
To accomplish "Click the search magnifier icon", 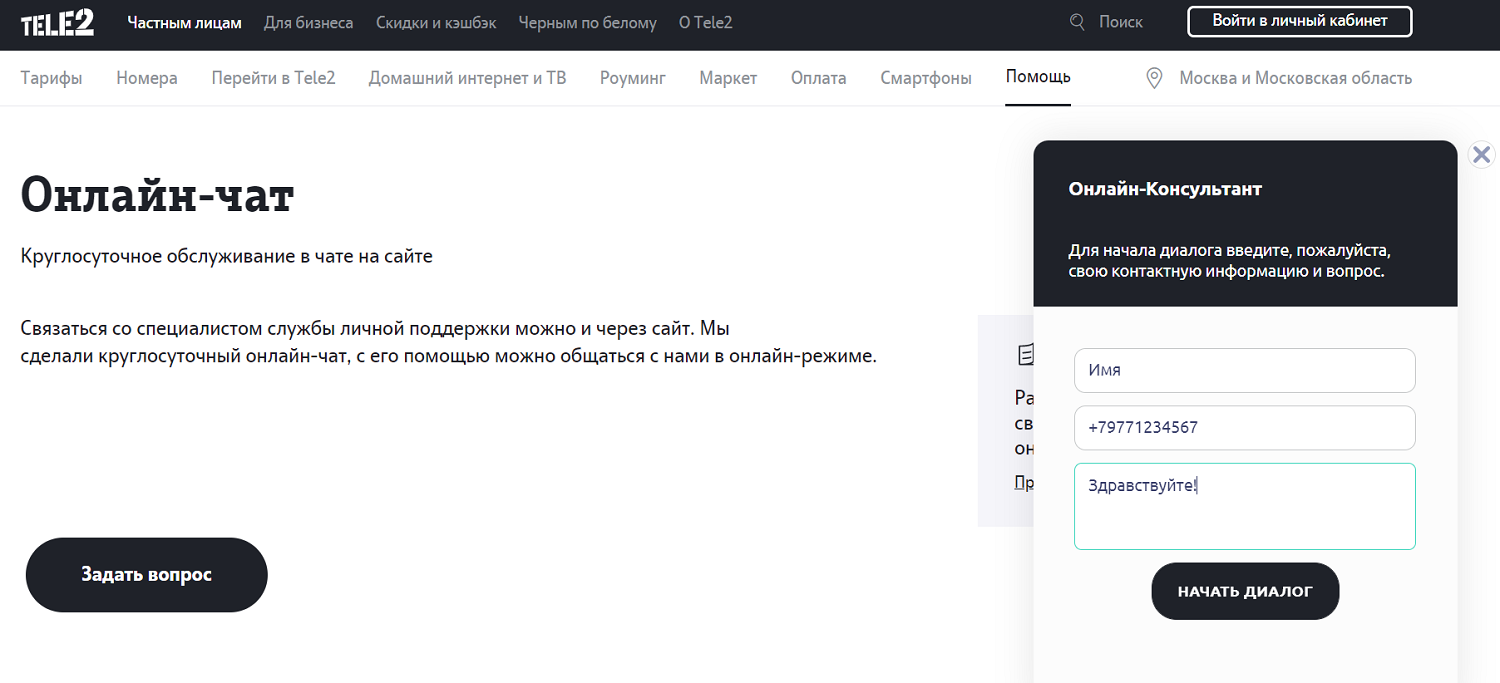I will pyautogui.click(x=1077, y=22).
